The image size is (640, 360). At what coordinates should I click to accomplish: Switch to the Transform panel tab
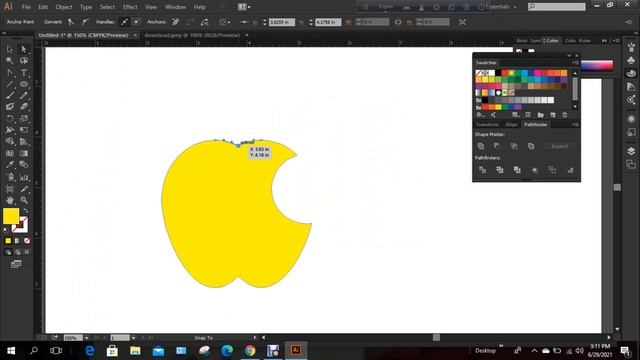tap(487, 124)
